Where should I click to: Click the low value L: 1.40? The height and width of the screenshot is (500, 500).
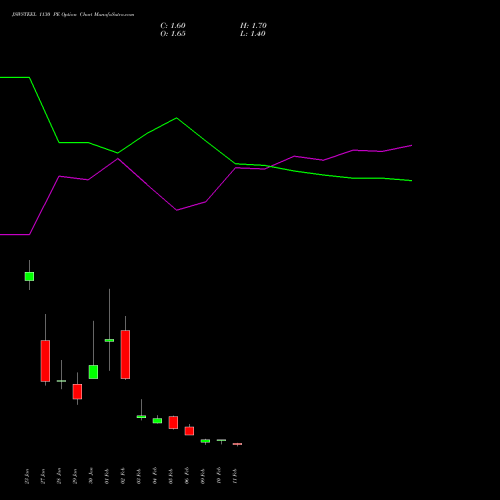click(253, 34)
